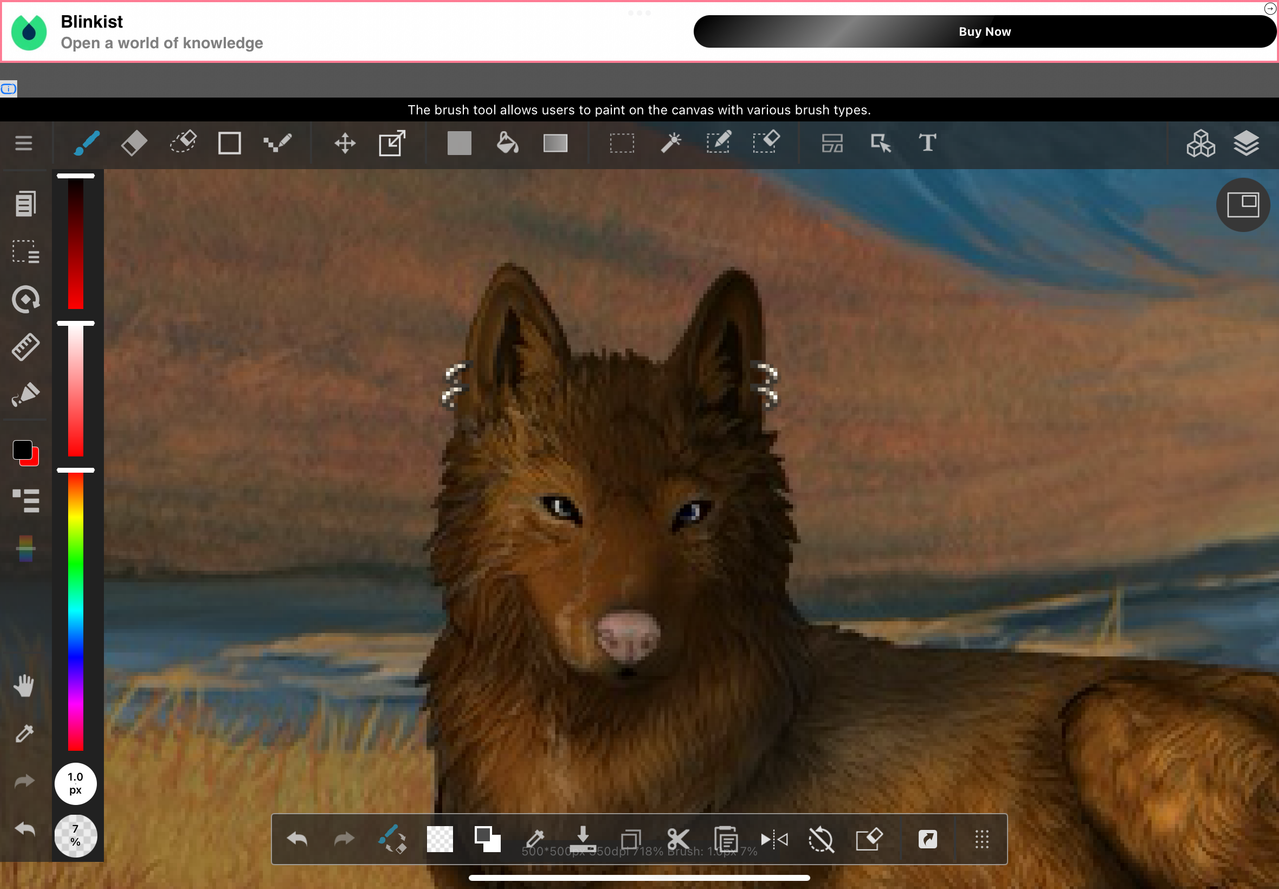Open the tool list panel icon in sidebar
Image resolution: width=1279 pixels, height=889 pixels.
[25, 500]
